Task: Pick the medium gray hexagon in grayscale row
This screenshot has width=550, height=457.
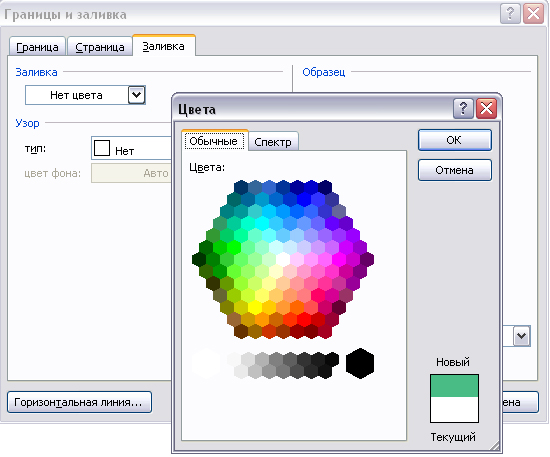Action: point(276,359)
